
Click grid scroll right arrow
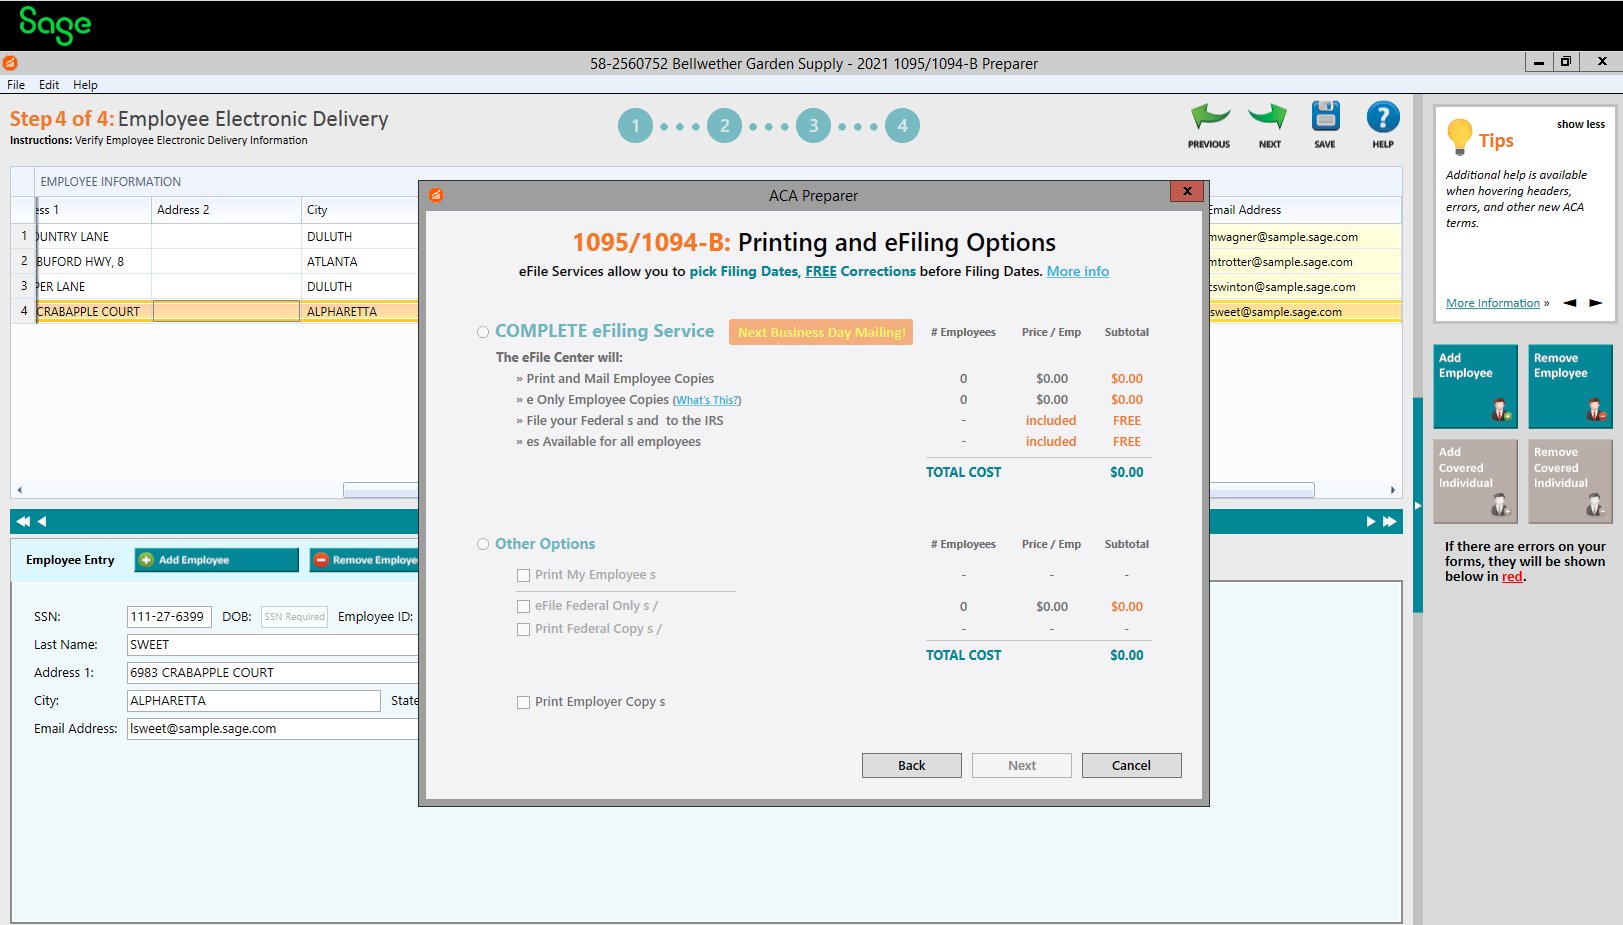(x=1392, y=490)
